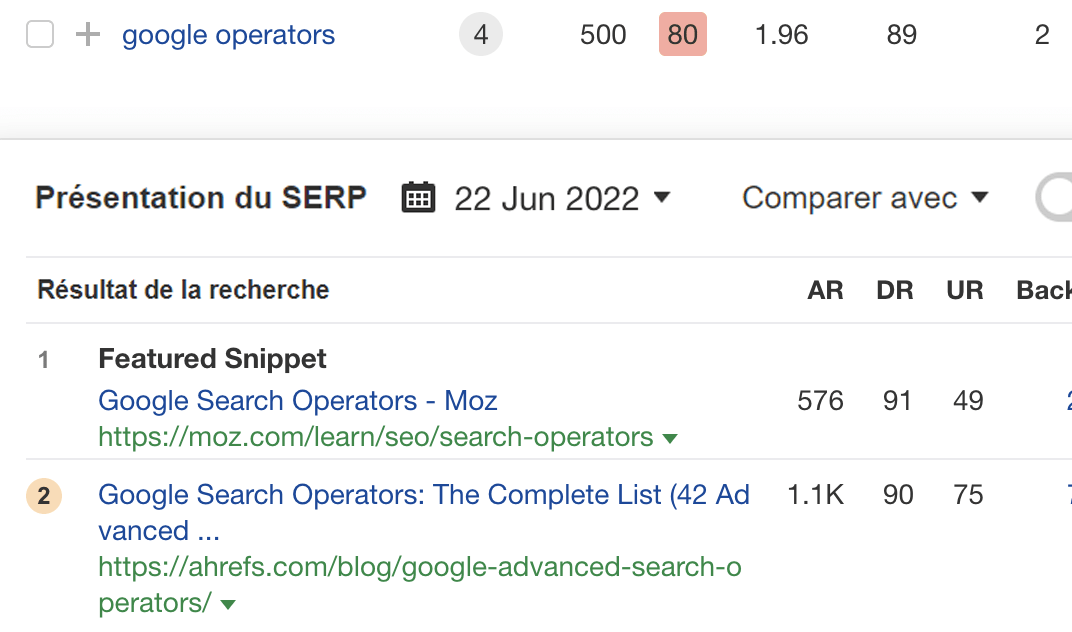The height and width of the screenshot is (632, 1072).
Task: Click the Résultat de la recherche column header
Action: (x=182, y=289)
